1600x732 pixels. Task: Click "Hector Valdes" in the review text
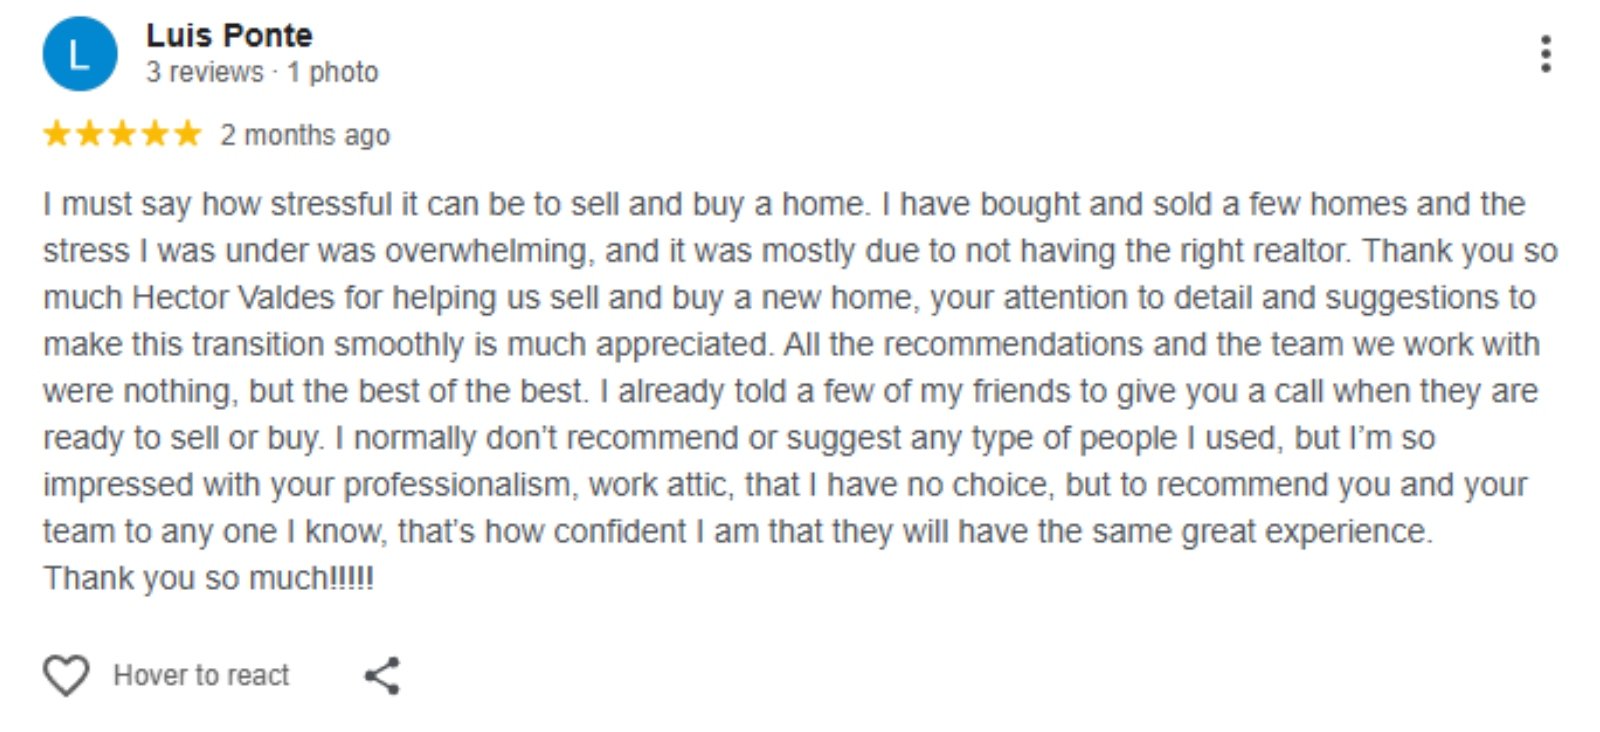click(234, 298)
